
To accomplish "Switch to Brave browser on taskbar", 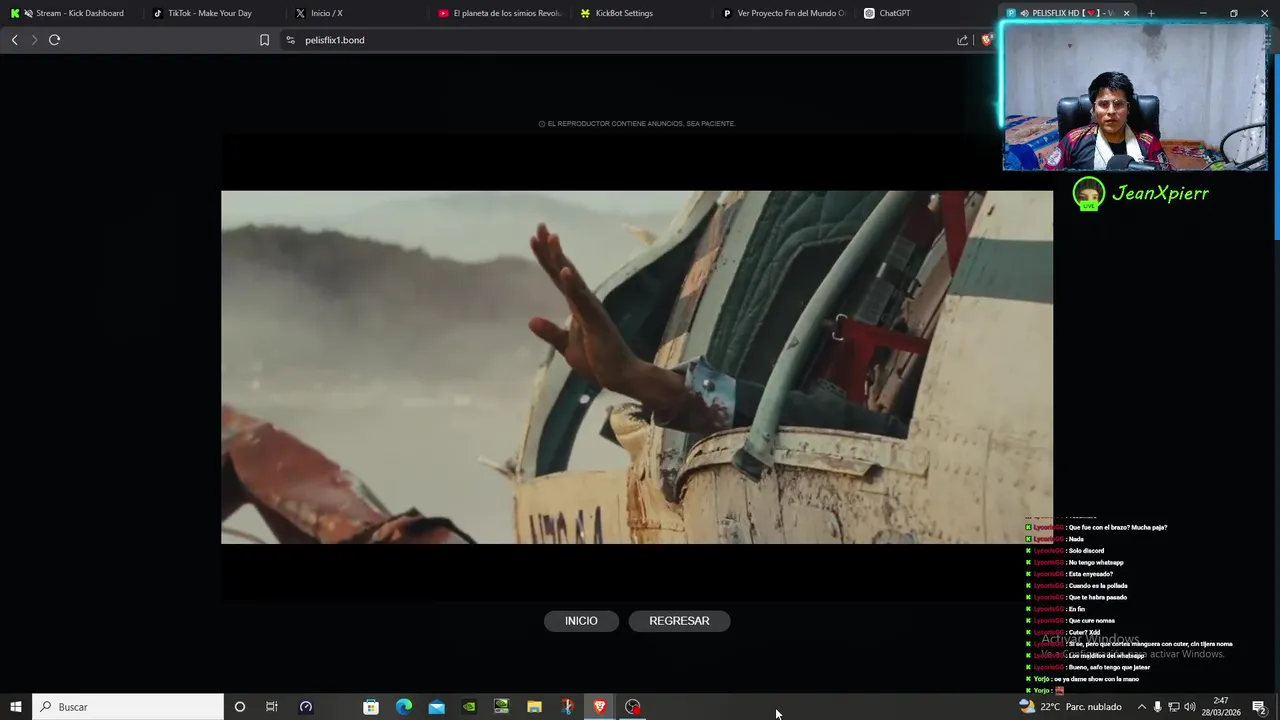I will 600,707.
